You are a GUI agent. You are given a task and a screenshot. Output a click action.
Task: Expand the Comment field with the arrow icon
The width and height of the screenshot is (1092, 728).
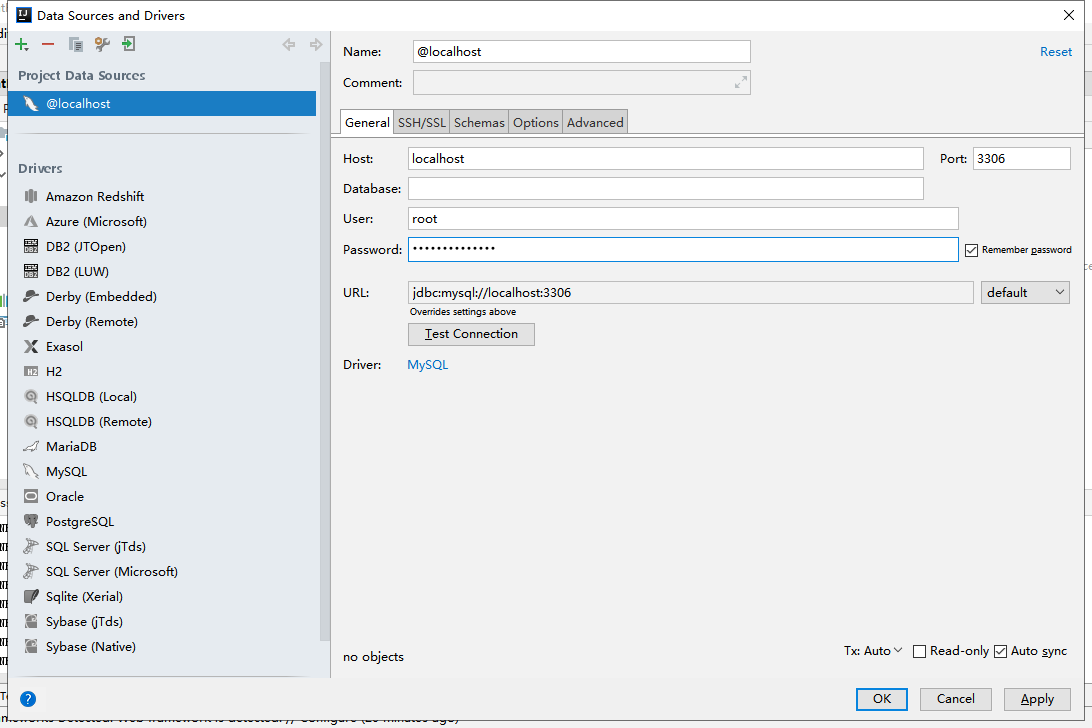(741, 82)
